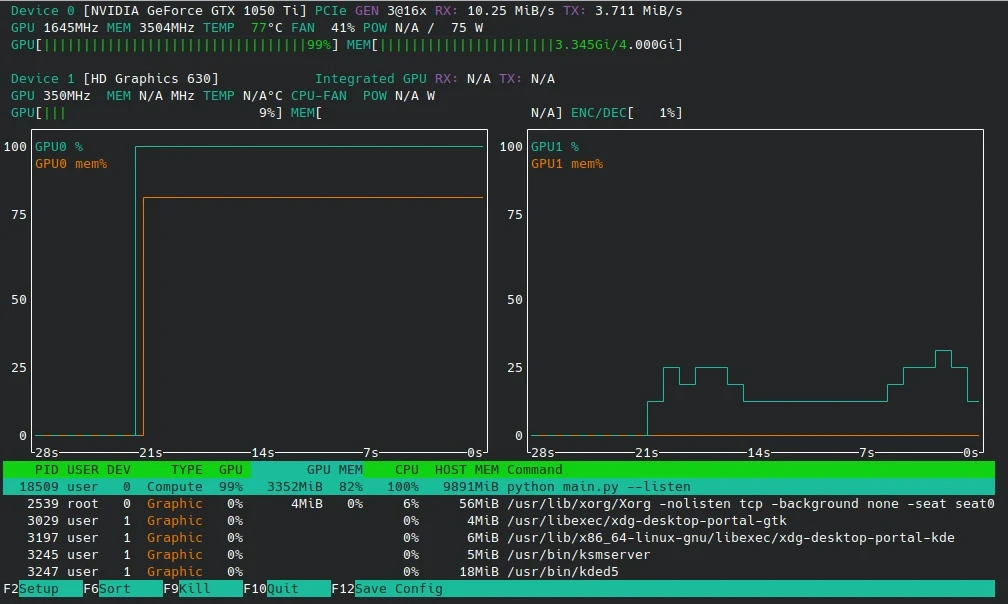Select the ksmserver process row
Viewport: 1008px width, 604px height.
(x=500, y=555)
